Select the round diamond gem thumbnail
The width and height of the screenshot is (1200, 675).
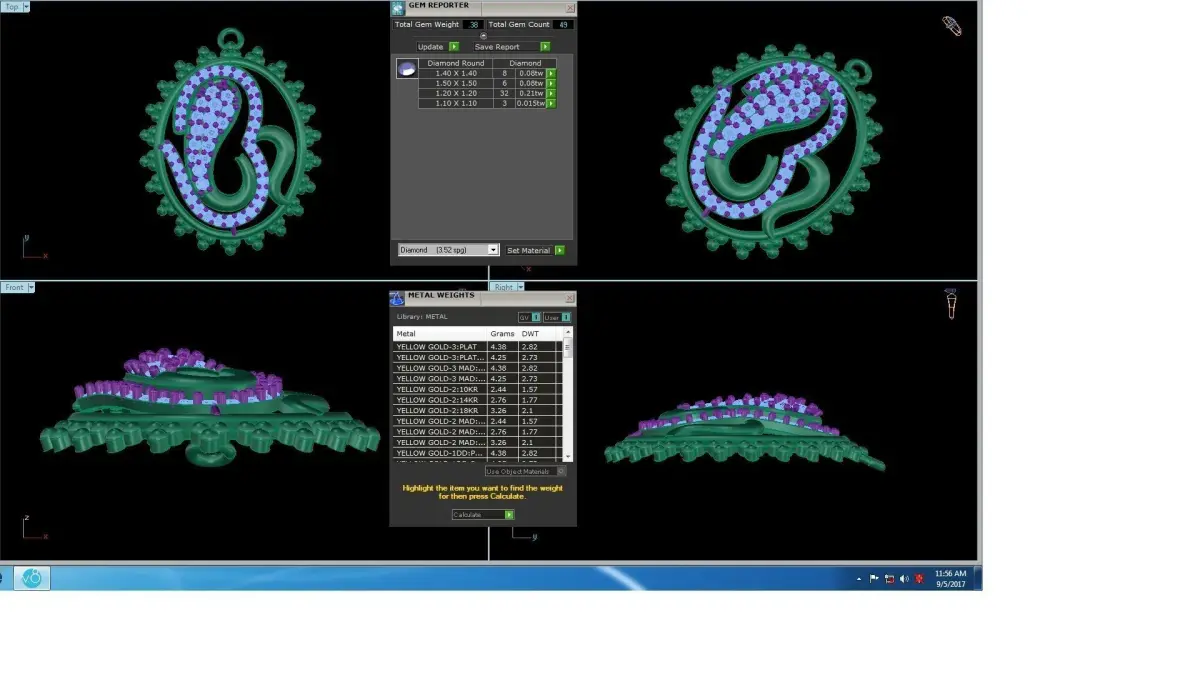(407, 68)
